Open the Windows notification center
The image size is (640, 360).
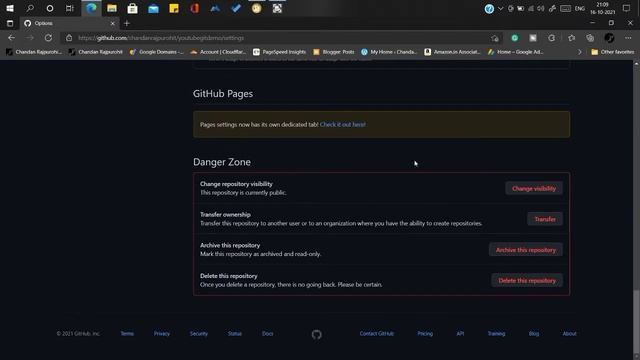pyautogui.click(x=627, y=8)
